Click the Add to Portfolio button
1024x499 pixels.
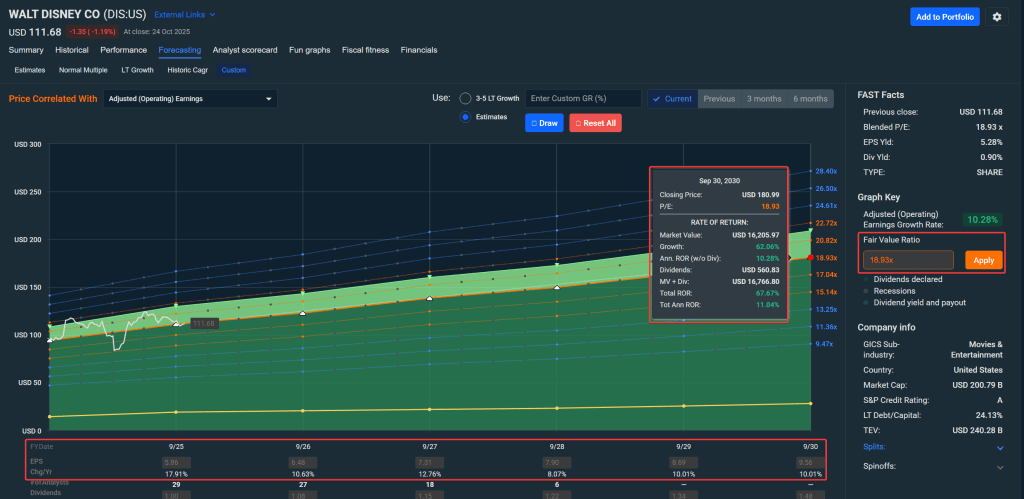pos(944,17)
